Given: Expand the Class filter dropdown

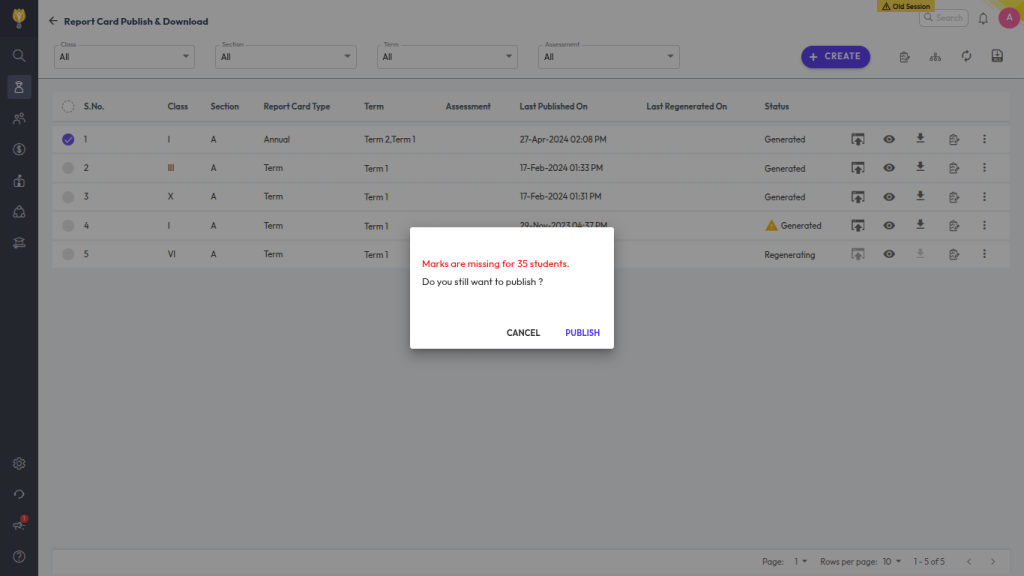Looking at the screenshot, I should click(x=124, y=57).
